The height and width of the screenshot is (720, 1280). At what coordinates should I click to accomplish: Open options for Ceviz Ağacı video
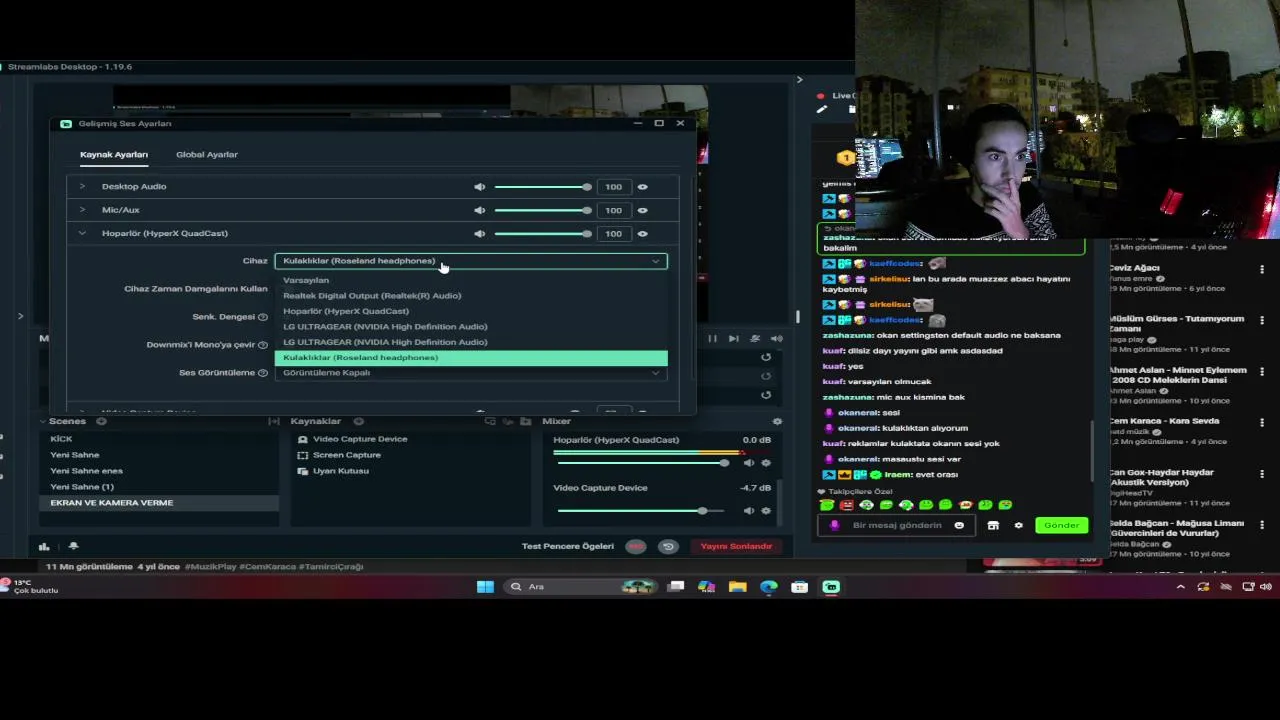pyautogui.click(x=1262, y=269)
